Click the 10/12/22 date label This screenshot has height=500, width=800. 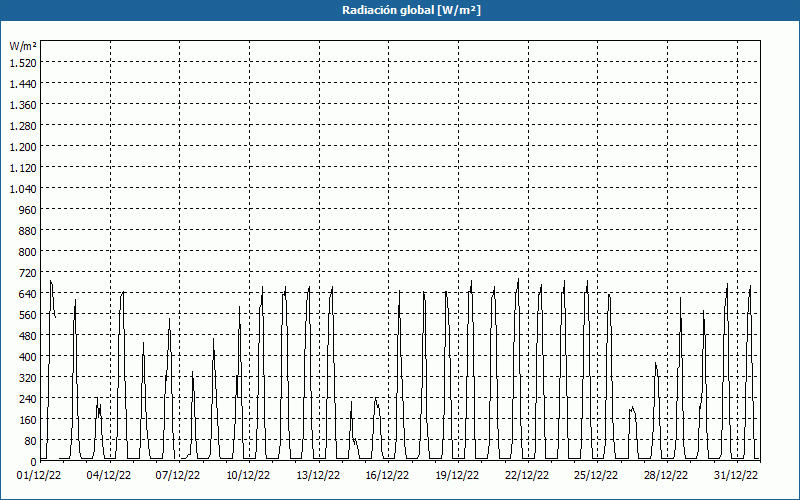point(248,475)
